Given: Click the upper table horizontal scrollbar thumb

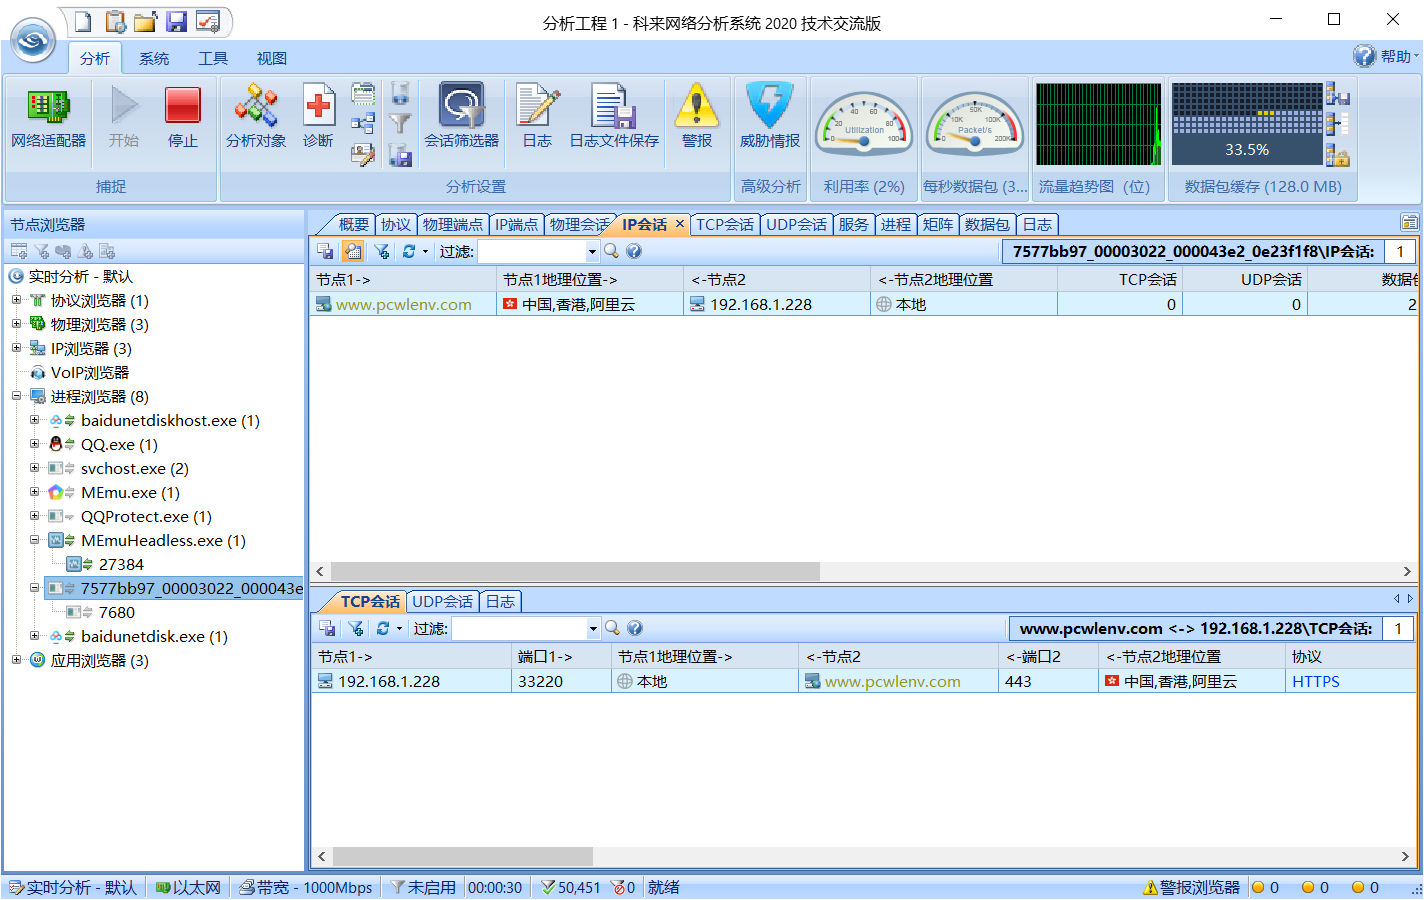Looking at the screenshot, I should click(575, 571).
